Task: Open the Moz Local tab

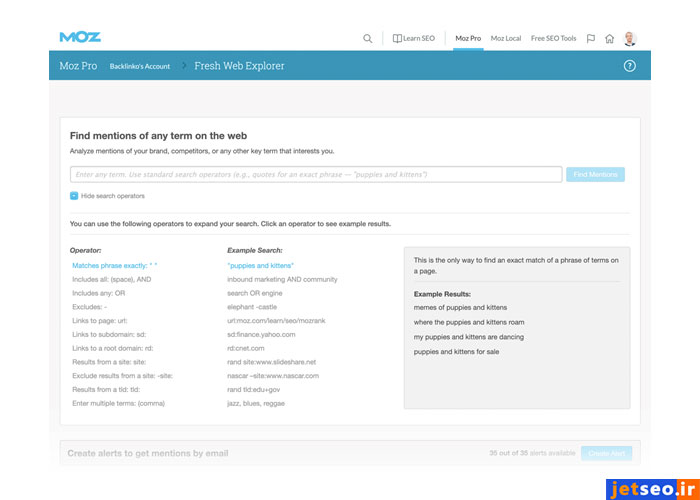Action: [x=506, y=38]
